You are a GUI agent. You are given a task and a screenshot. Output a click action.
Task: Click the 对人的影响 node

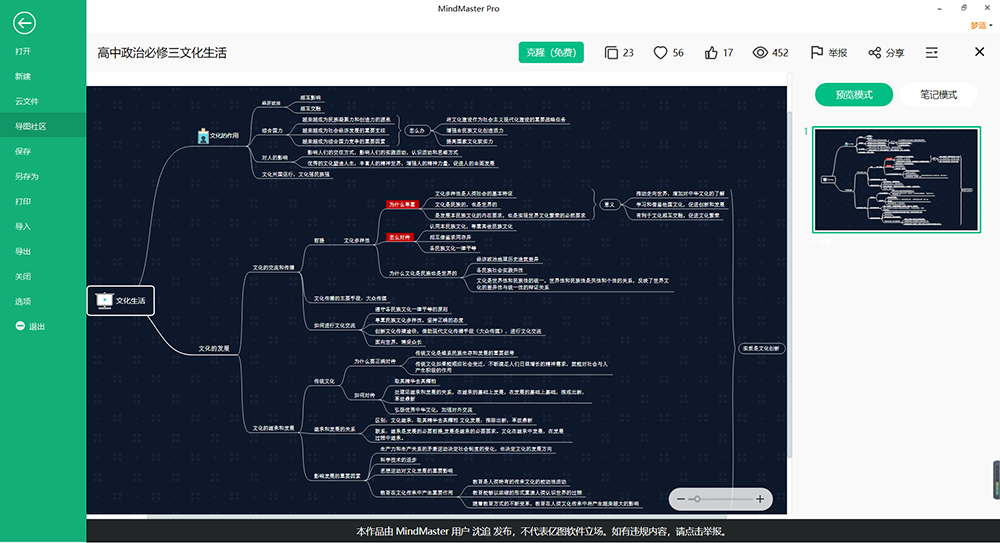pos(275,158)
